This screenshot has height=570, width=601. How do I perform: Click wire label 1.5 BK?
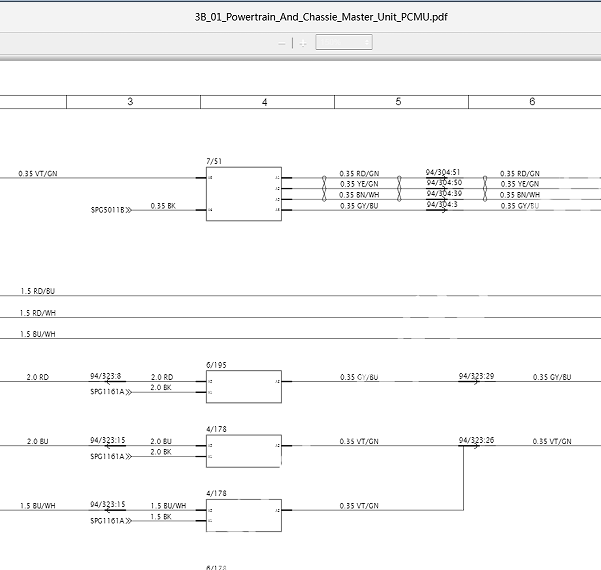click(161, 517)
